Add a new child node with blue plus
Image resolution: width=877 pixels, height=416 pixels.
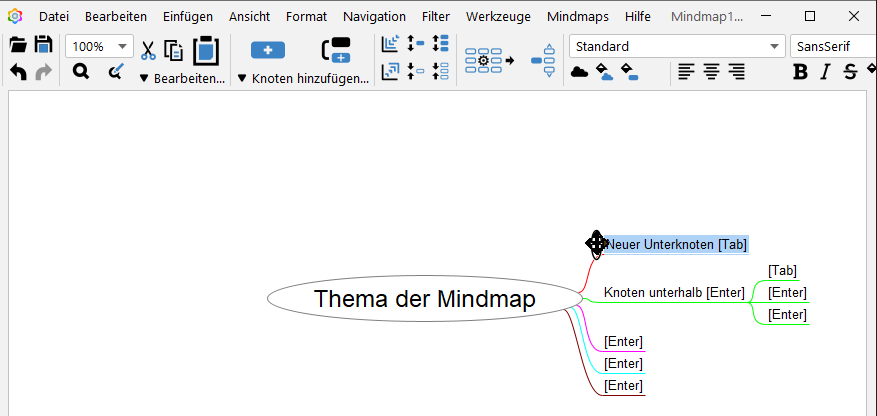point(268,50)
